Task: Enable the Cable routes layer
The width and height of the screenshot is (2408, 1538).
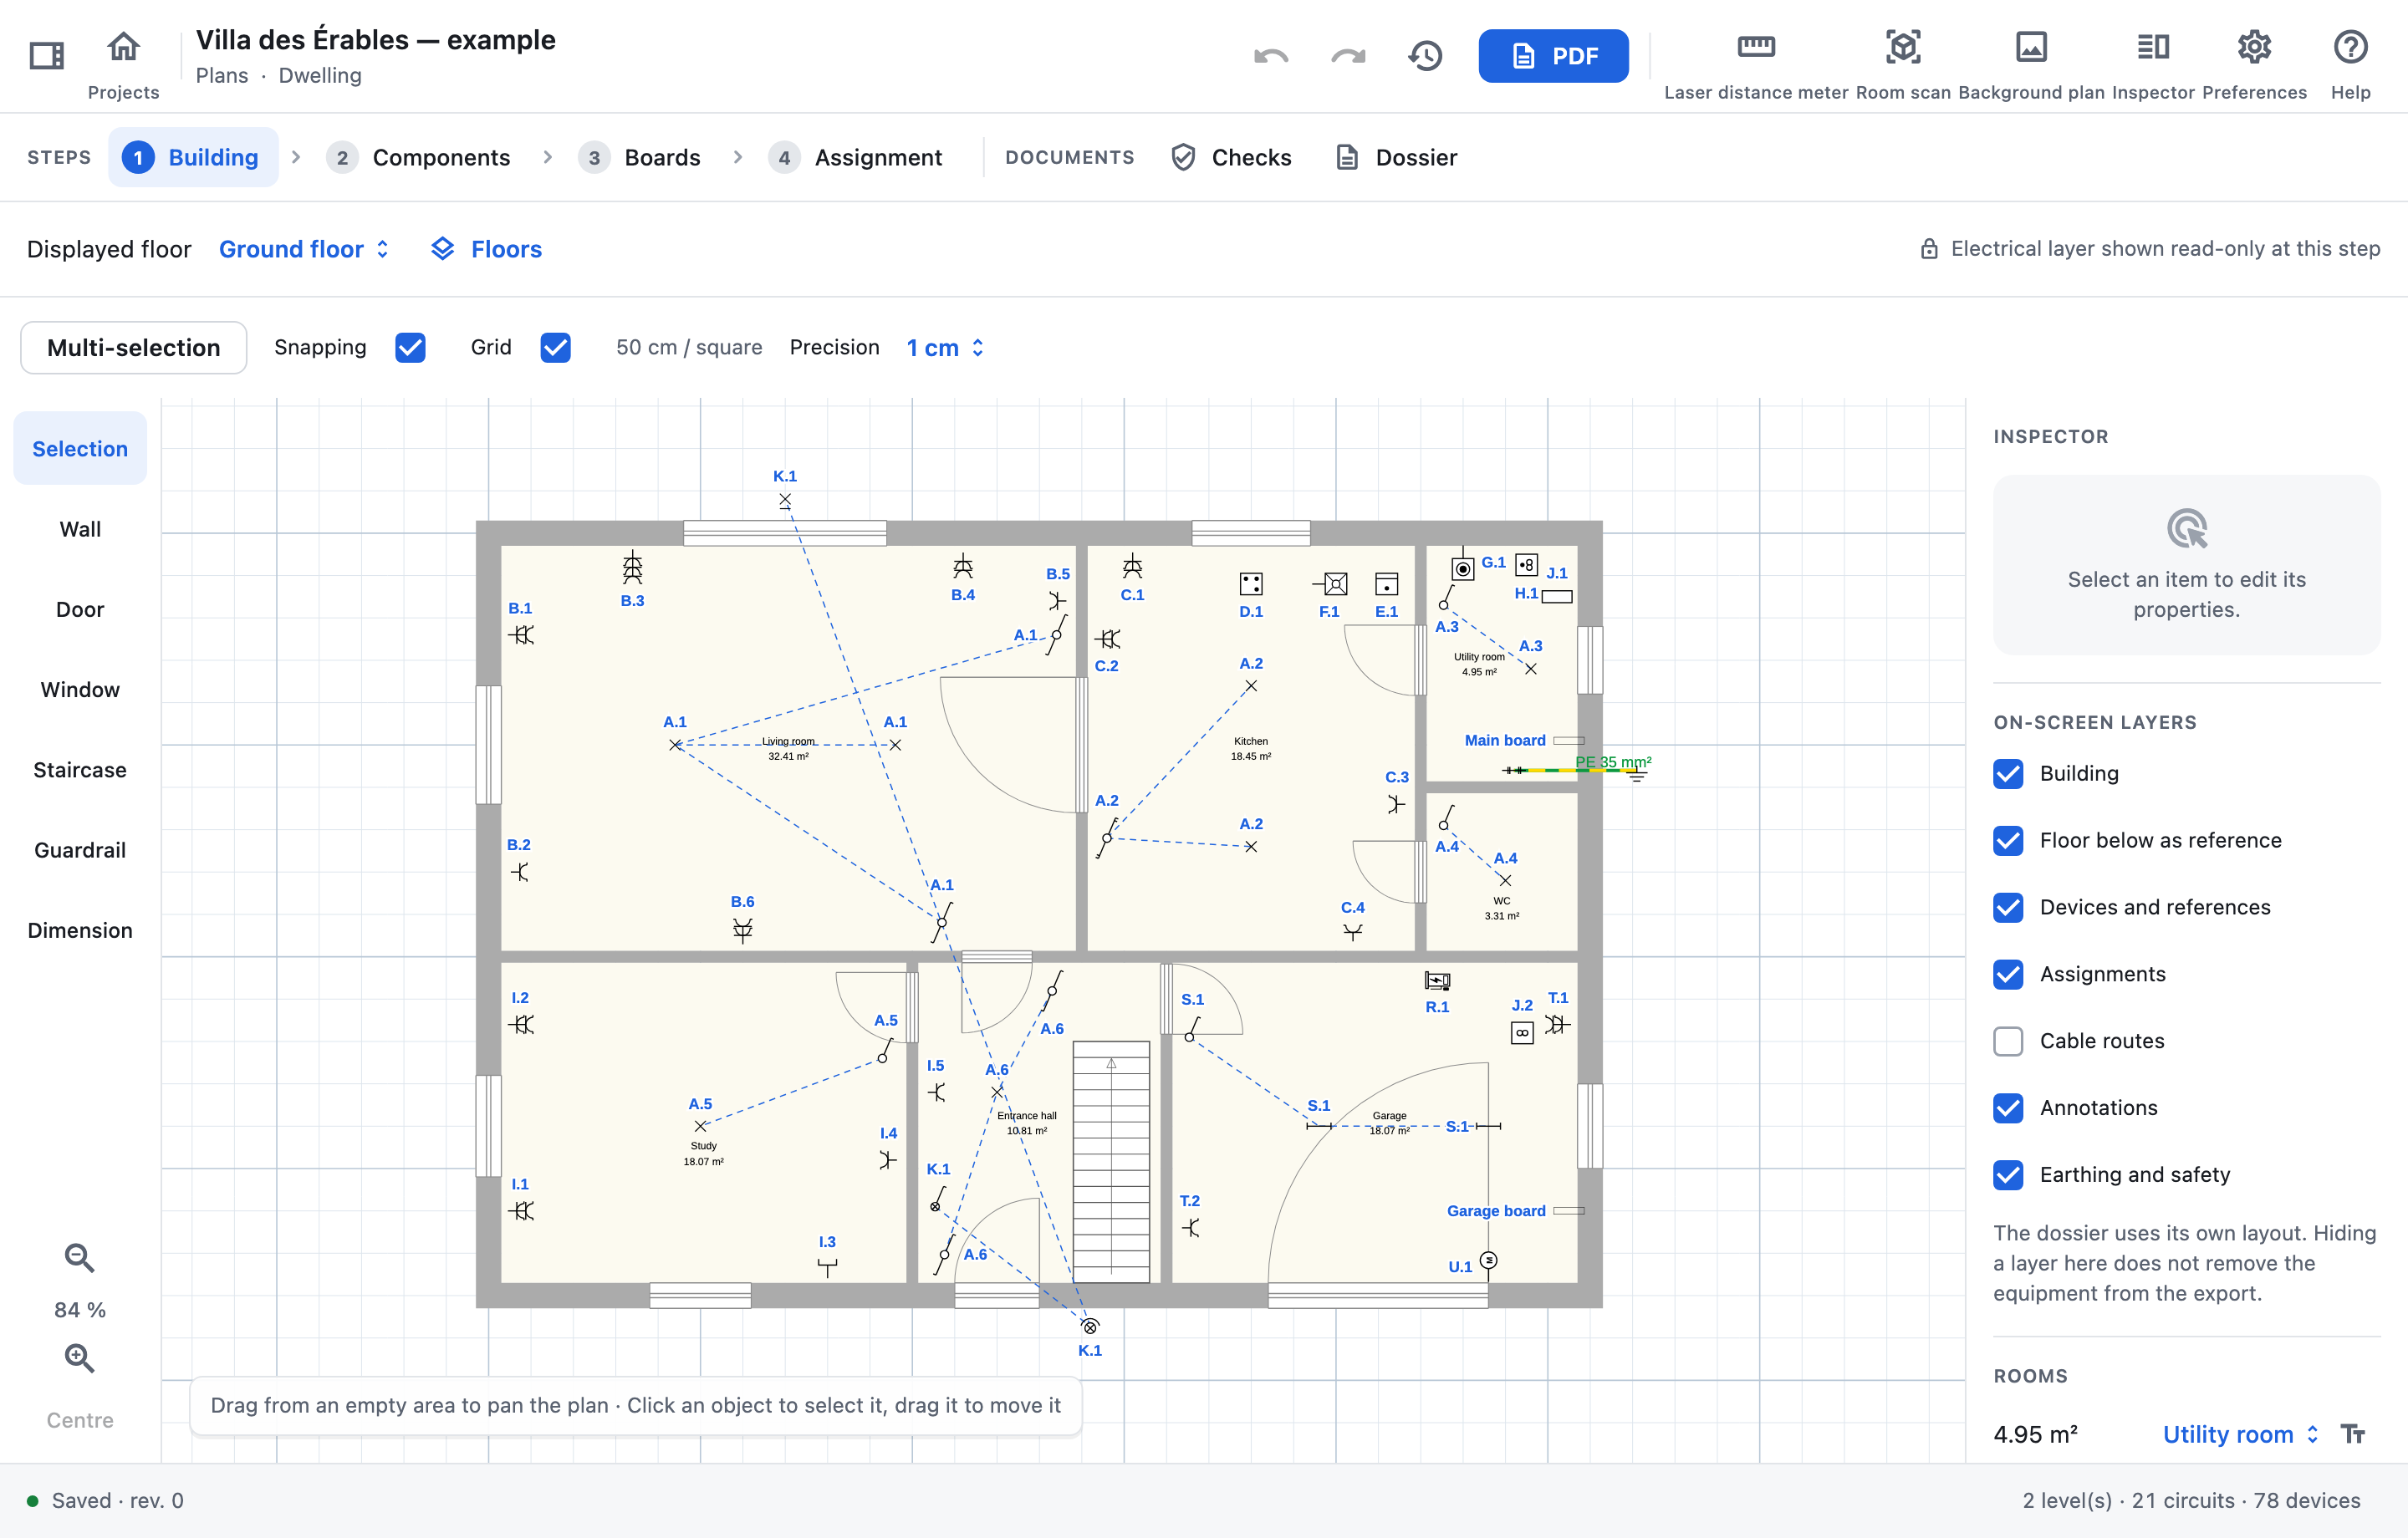Action: pyautogui.click(x=2007, y=1041)
